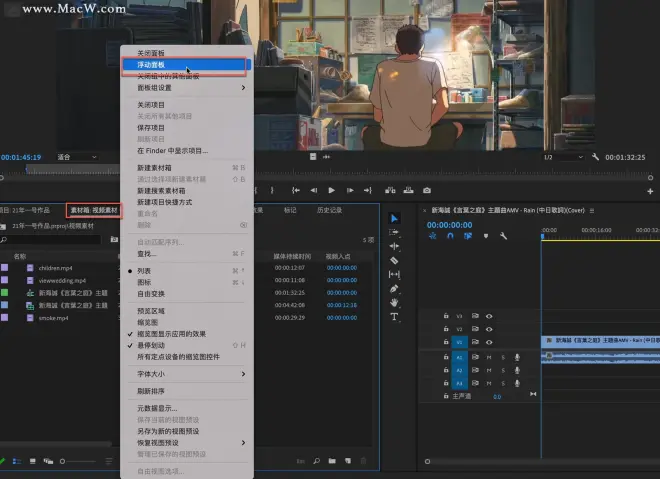Switch to the 历史记录 tab

[329, 210]
